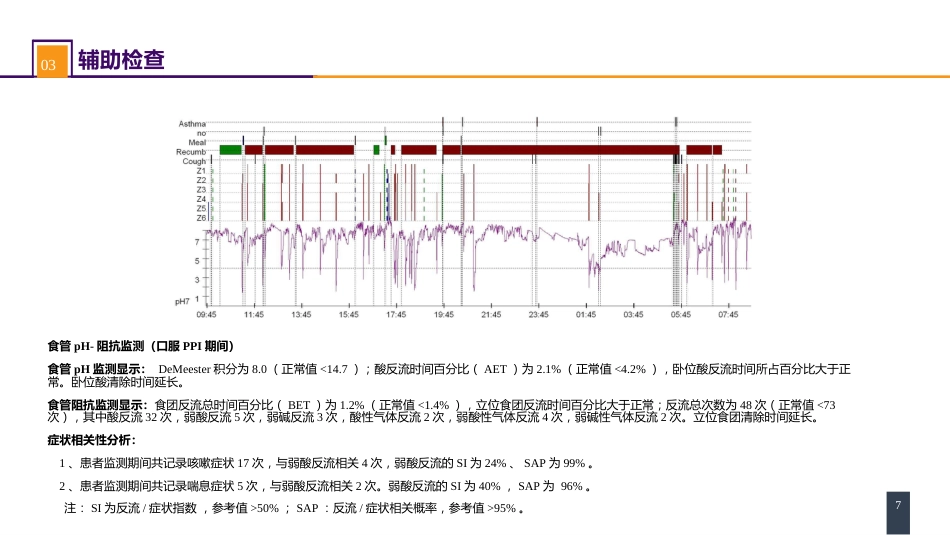Click the pH axis tick value 5
This screenshot has width=950, height=535.
pyautogui.click(x=197, y=261)
